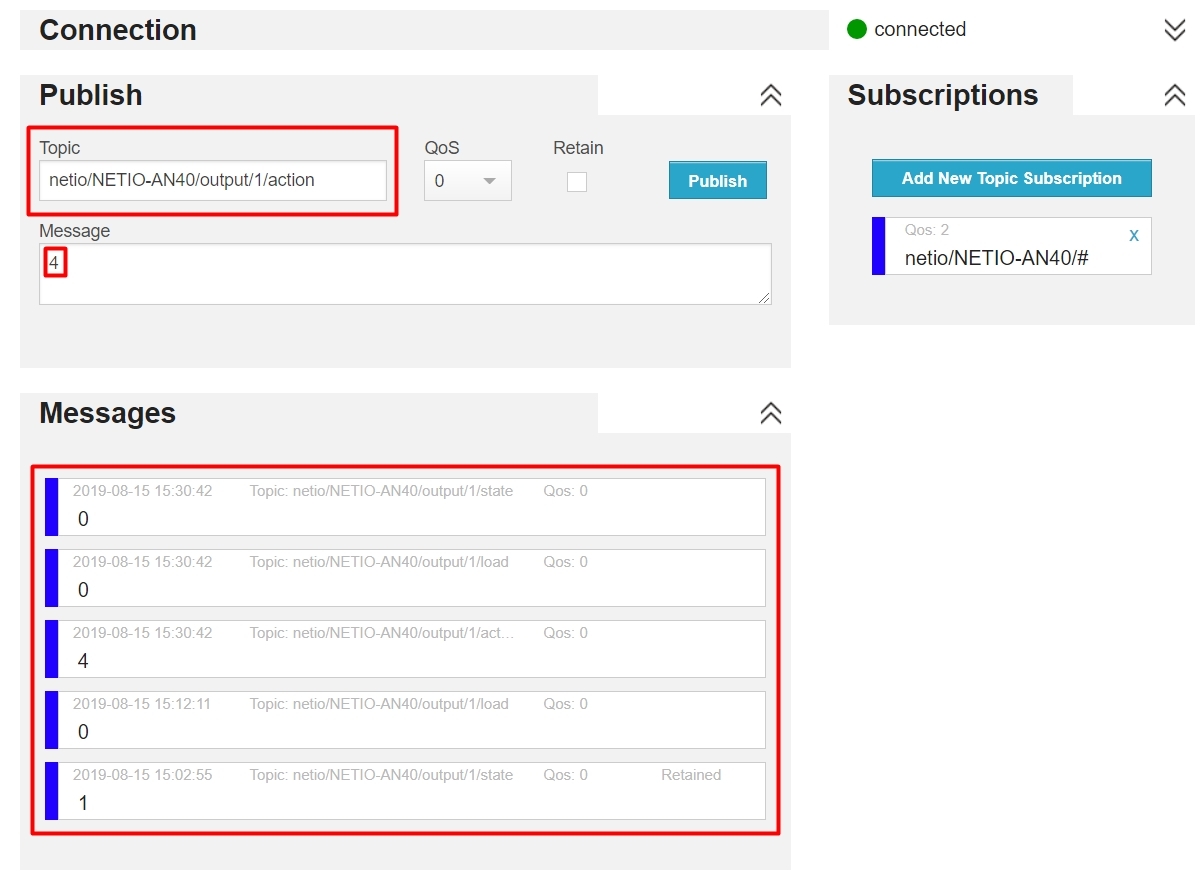Click the Connection header title
The width and height of the screenshot is (1204, 883).
[x=118, y=30]
